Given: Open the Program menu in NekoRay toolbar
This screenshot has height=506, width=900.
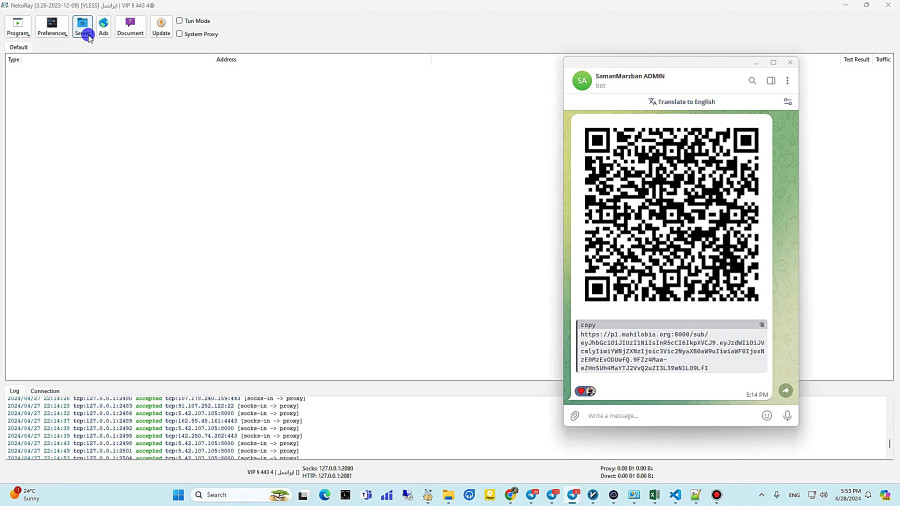Looking at the screenshot, I should tap(18, 26).
